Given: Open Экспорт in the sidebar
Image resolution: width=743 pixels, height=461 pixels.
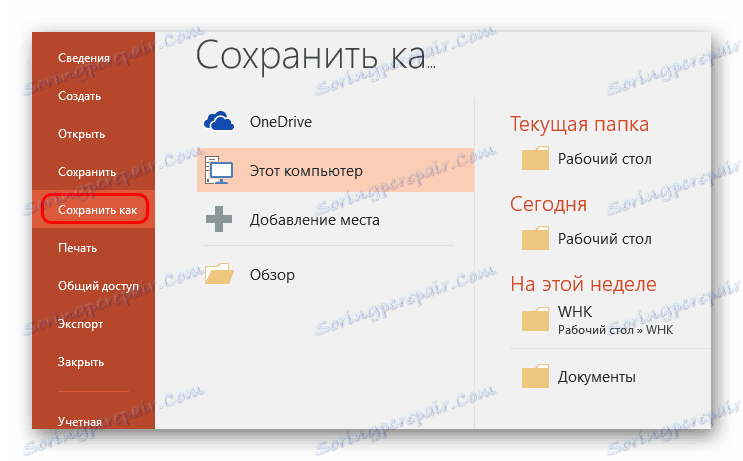Looking at the screenshot, I should pos(80,324).
